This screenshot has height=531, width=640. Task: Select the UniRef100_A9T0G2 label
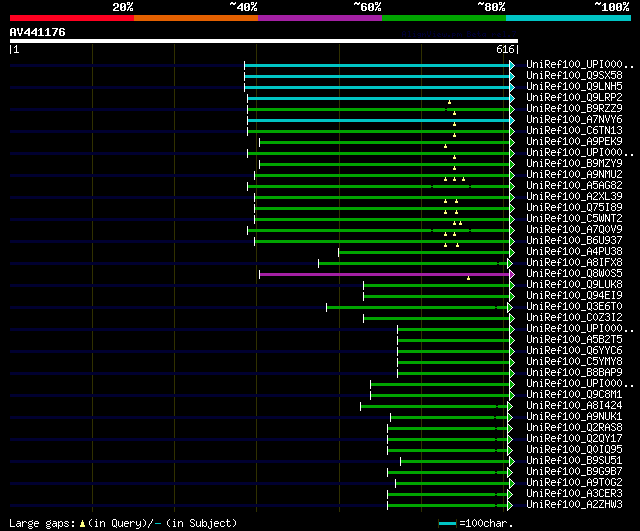574,483
